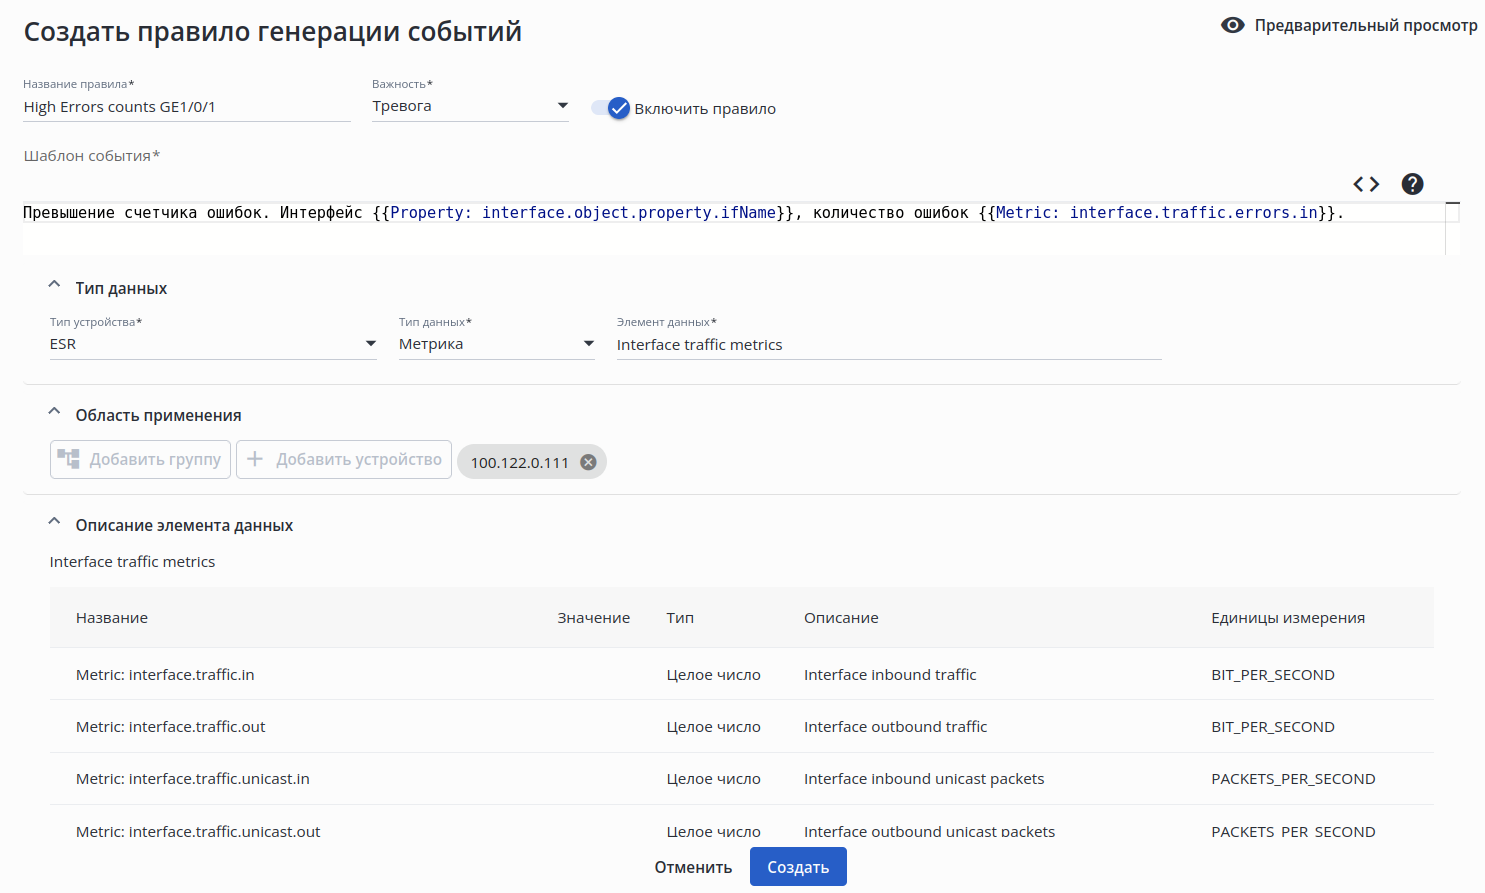Screen dimensions: 1485x893
Task: Open the 'Тип данных' Метрика dropdown
Action: pos(496,344)
